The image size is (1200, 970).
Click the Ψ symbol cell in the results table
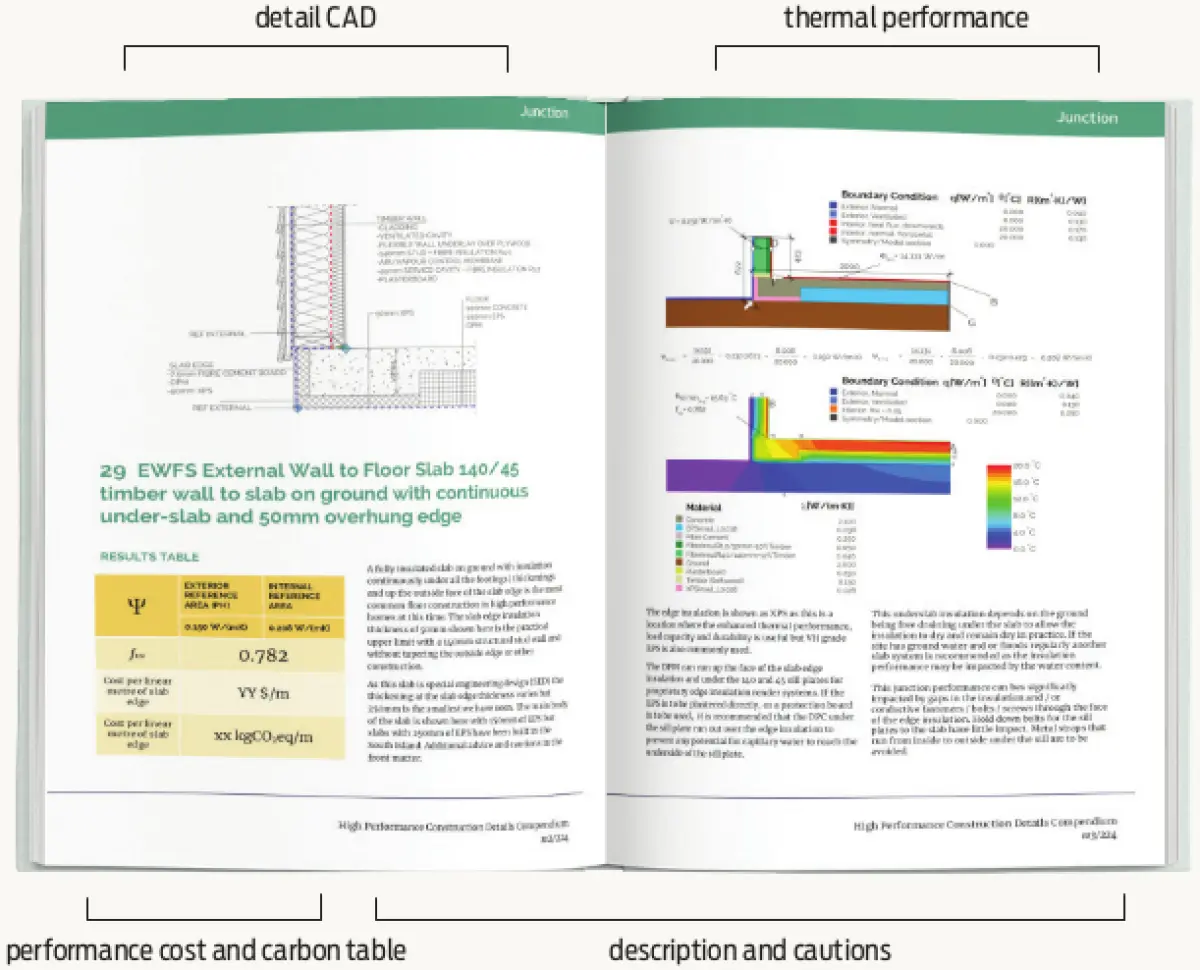click(x=137, y=605)
